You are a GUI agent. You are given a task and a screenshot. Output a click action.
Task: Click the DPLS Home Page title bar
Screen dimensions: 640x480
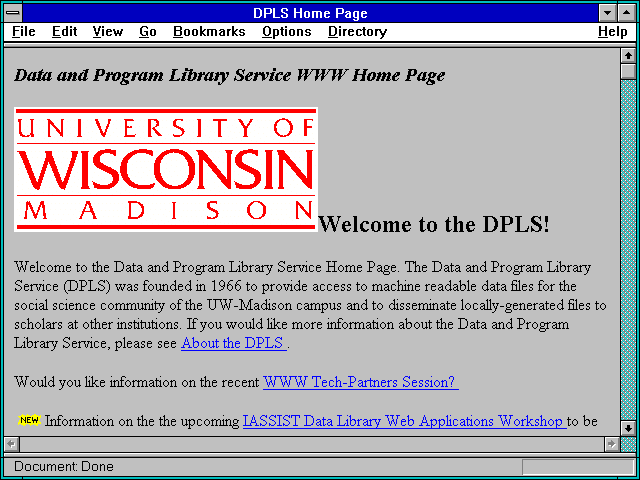pyautogui.click(x=310, y=13)
